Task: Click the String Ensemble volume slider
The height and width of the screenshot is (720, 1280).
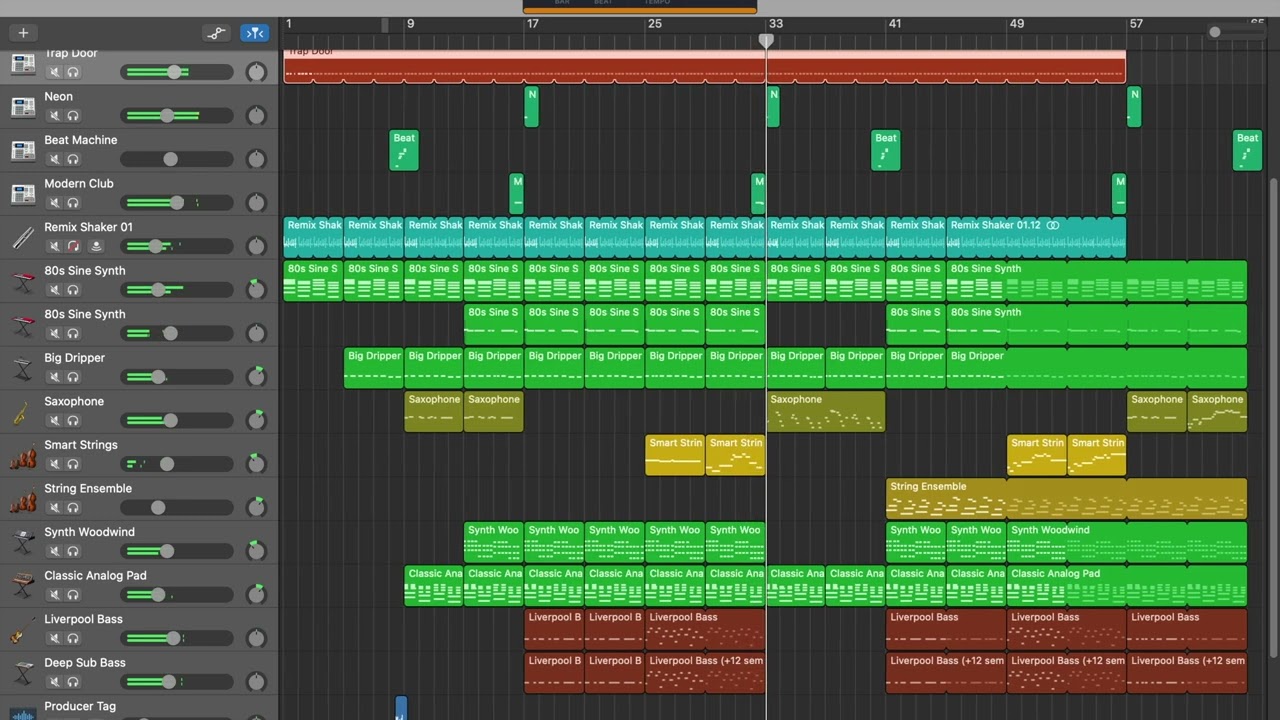Action: point(177,508)
